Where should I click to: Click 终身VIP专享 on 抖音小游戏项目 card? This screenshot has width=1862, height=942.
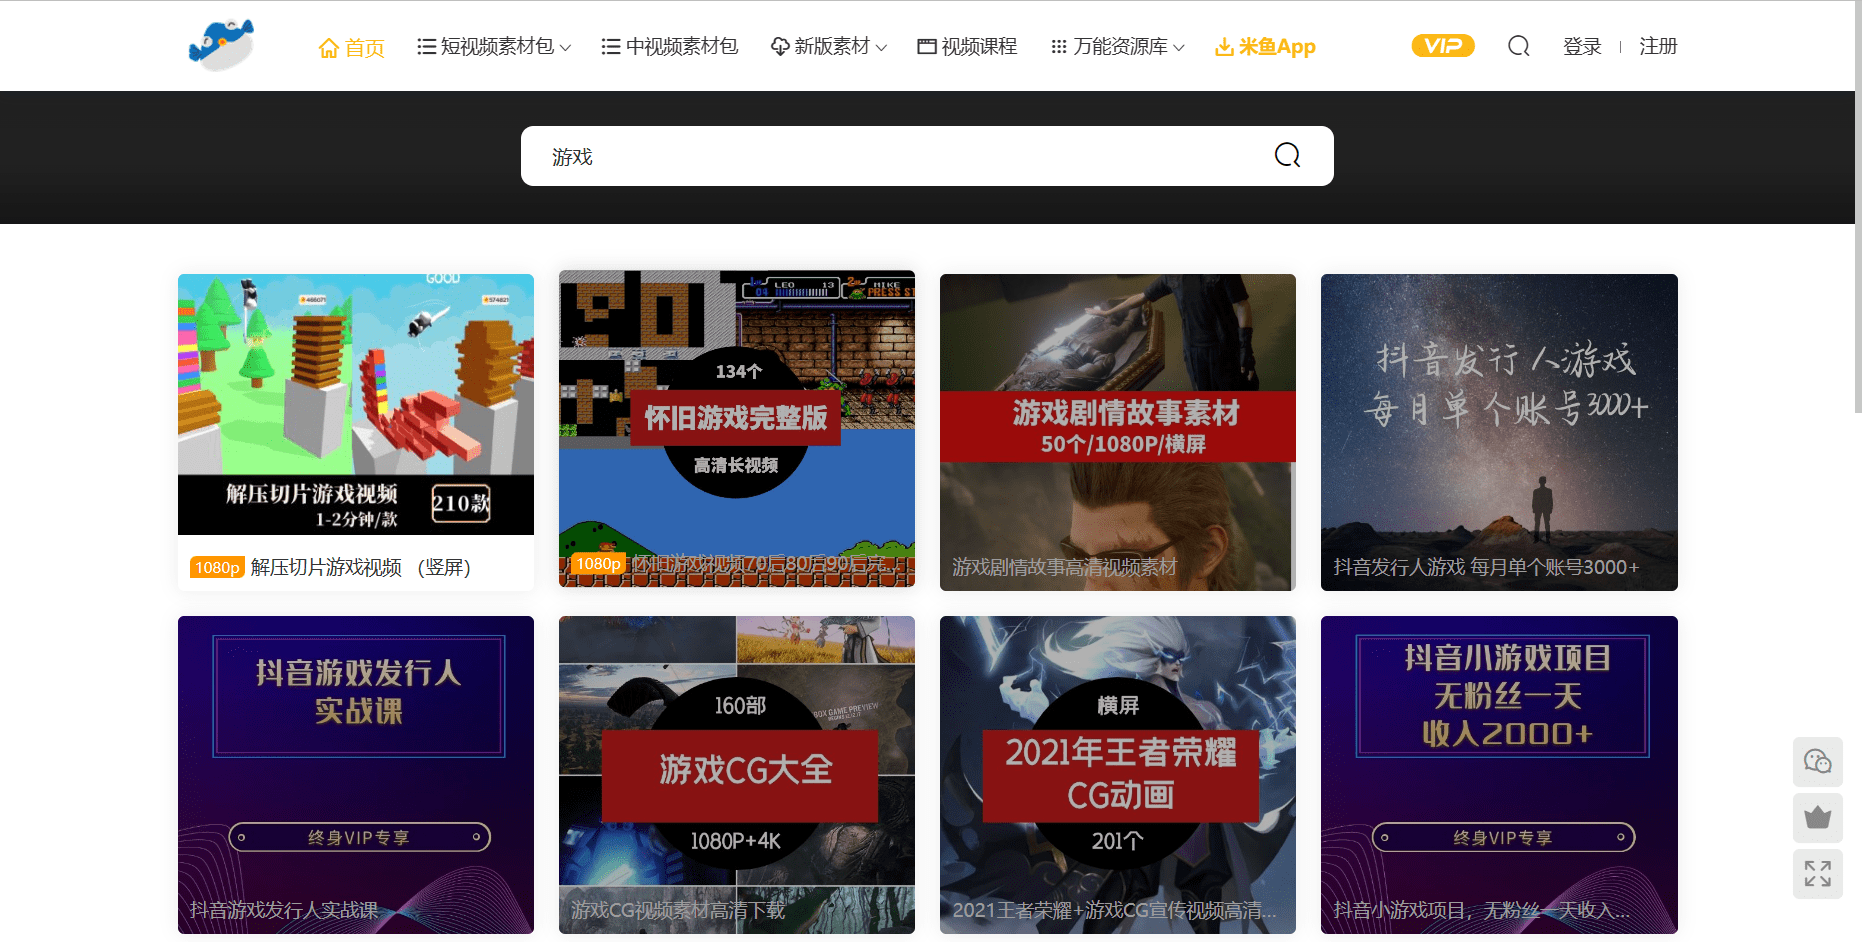click(x=1503, y=837)
